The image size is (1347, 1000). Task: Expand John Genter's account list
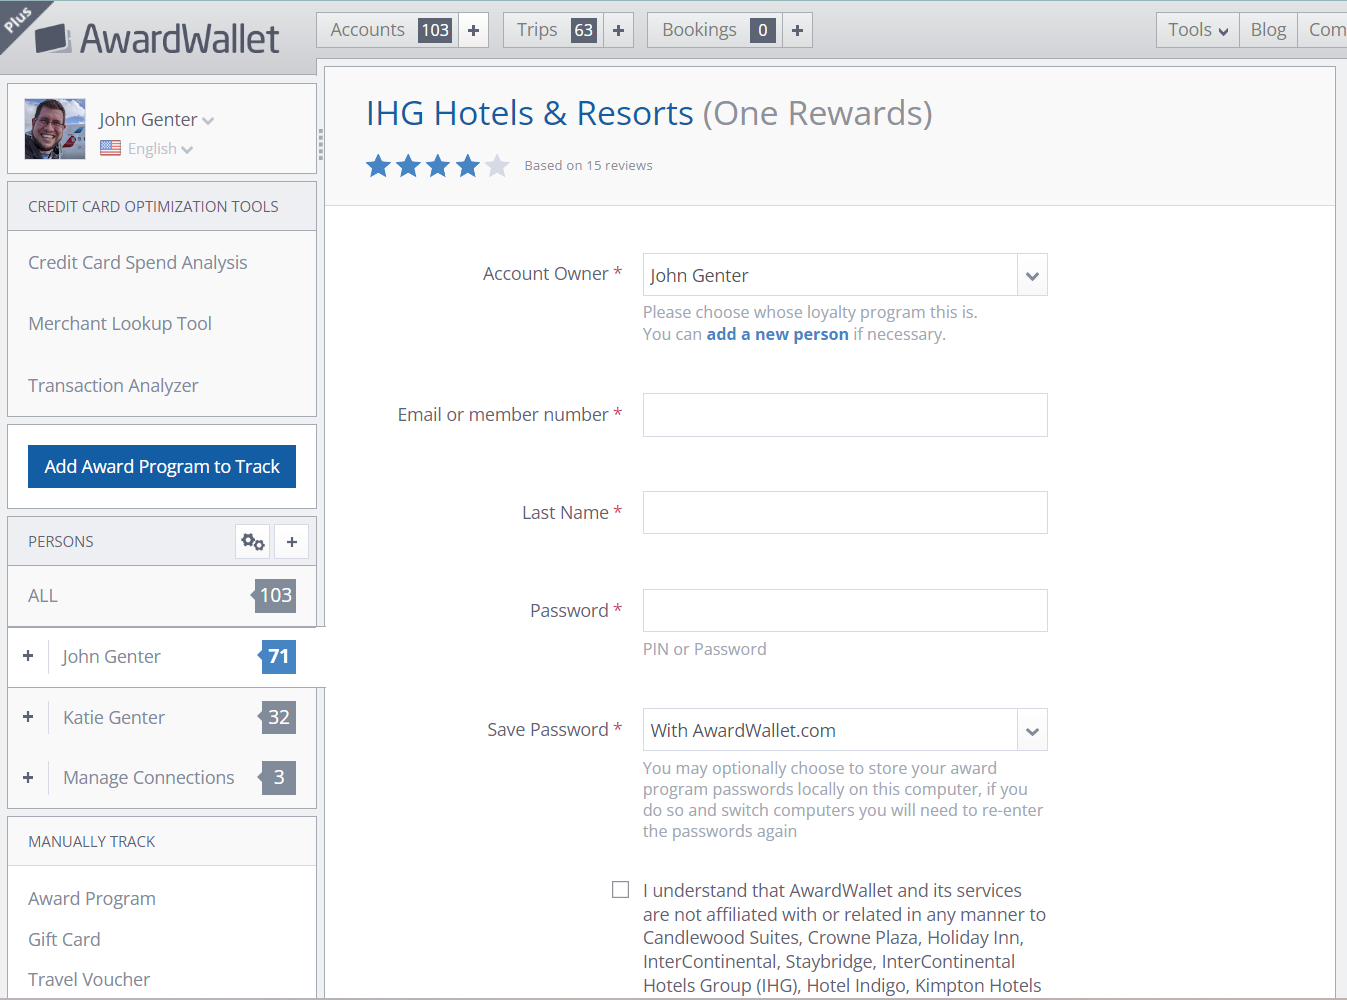27,657
